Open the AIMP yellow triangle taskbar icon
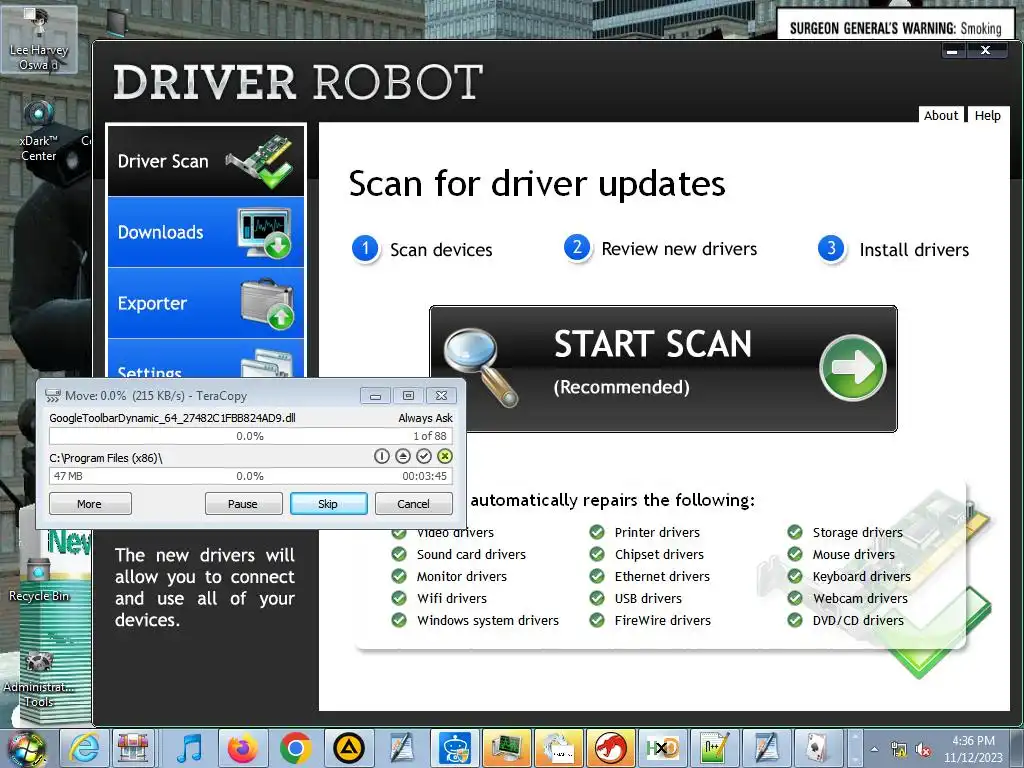Viewport: 1024px width, 768px height. [x=349, y=748]
